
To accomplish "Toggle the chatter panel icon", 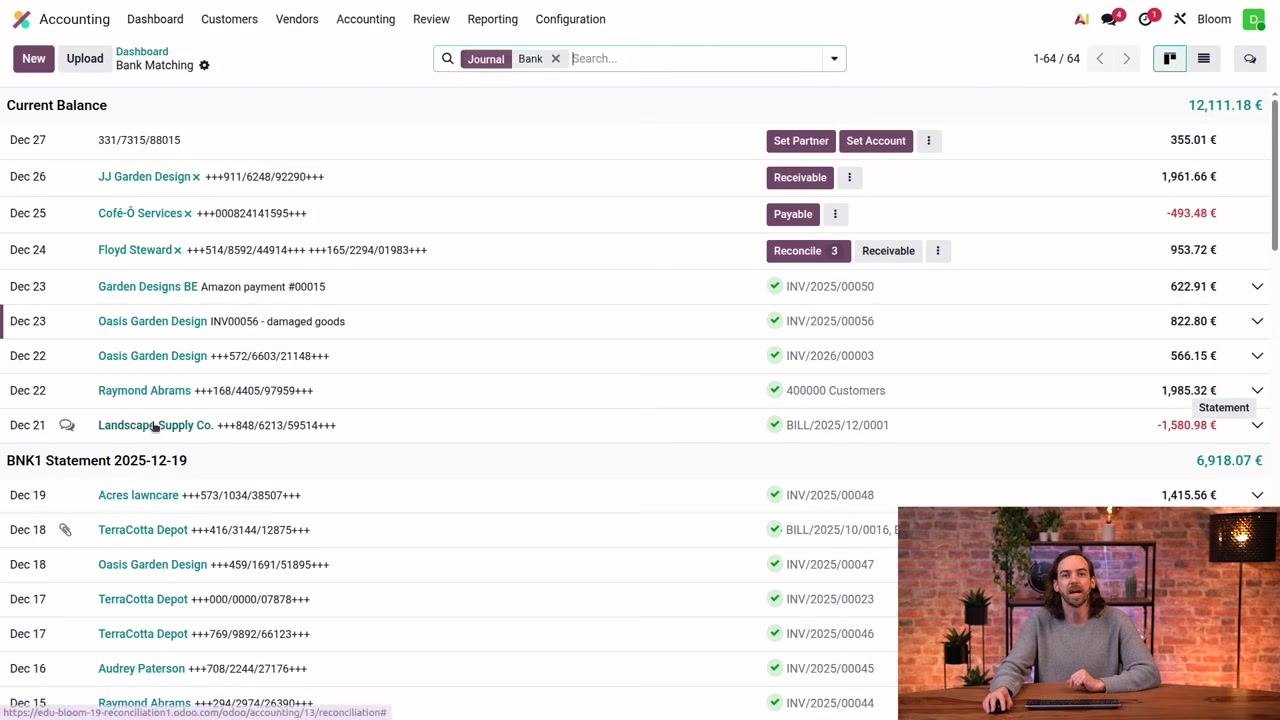I will (x=1250, y=59).
